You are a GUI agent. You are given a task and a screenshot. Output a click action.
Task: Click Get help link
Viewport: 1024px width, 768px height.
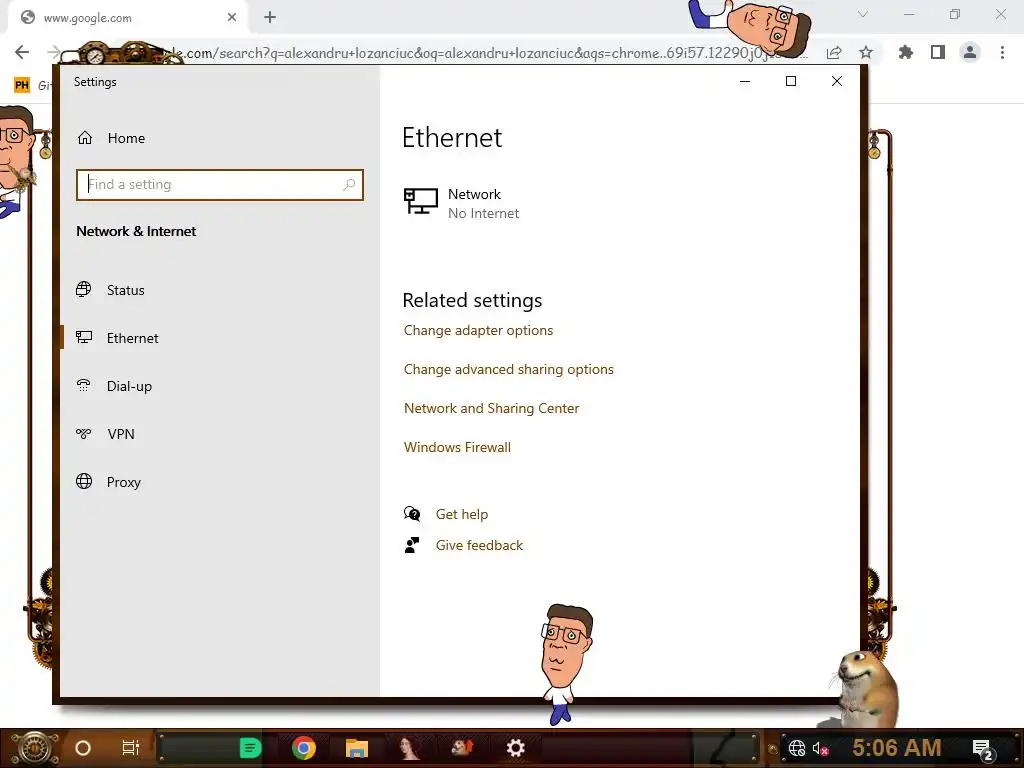point(462,515)
